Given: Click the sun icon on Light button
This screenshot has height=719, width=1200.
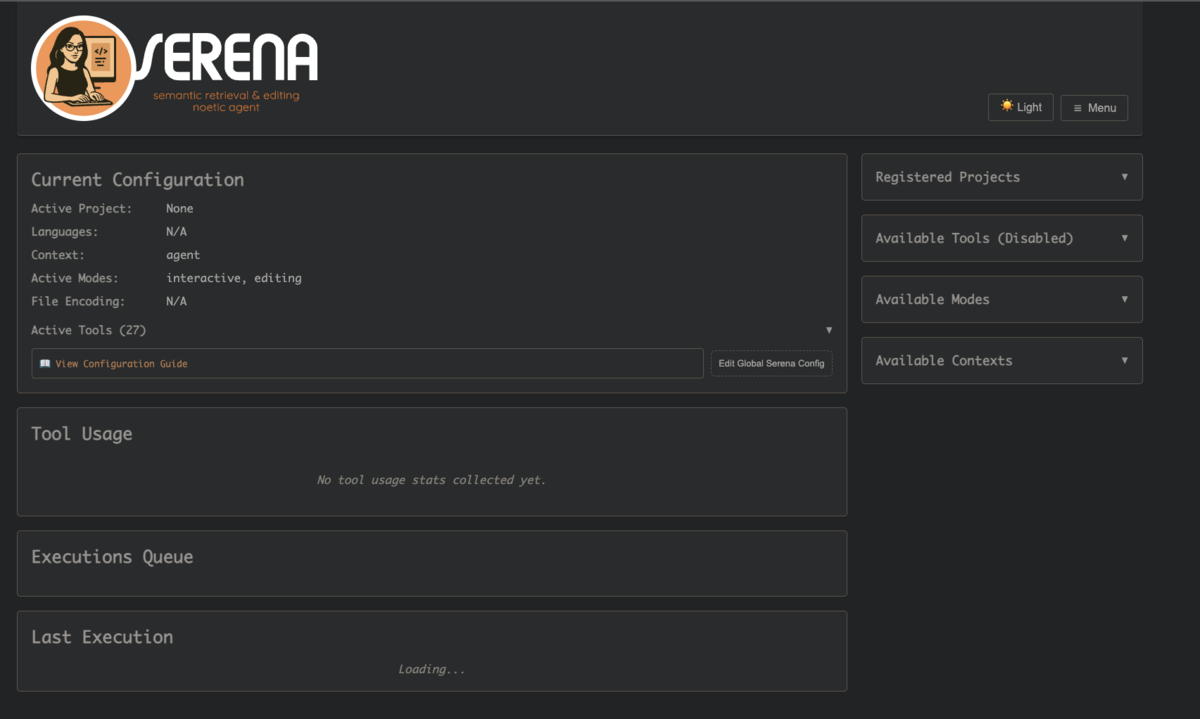Looking at the screenshot, I should click(1006, 106).
